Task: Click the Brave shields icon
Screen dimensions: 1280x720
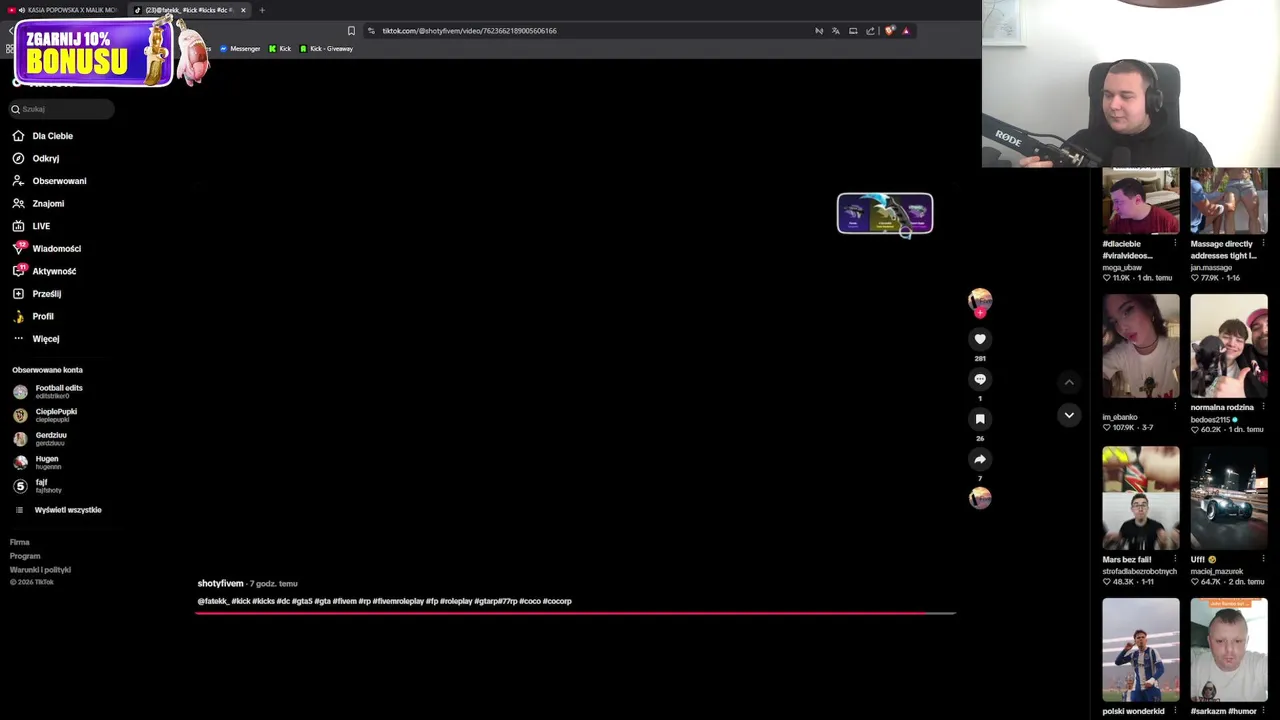Action: click(x=889, y=31)
